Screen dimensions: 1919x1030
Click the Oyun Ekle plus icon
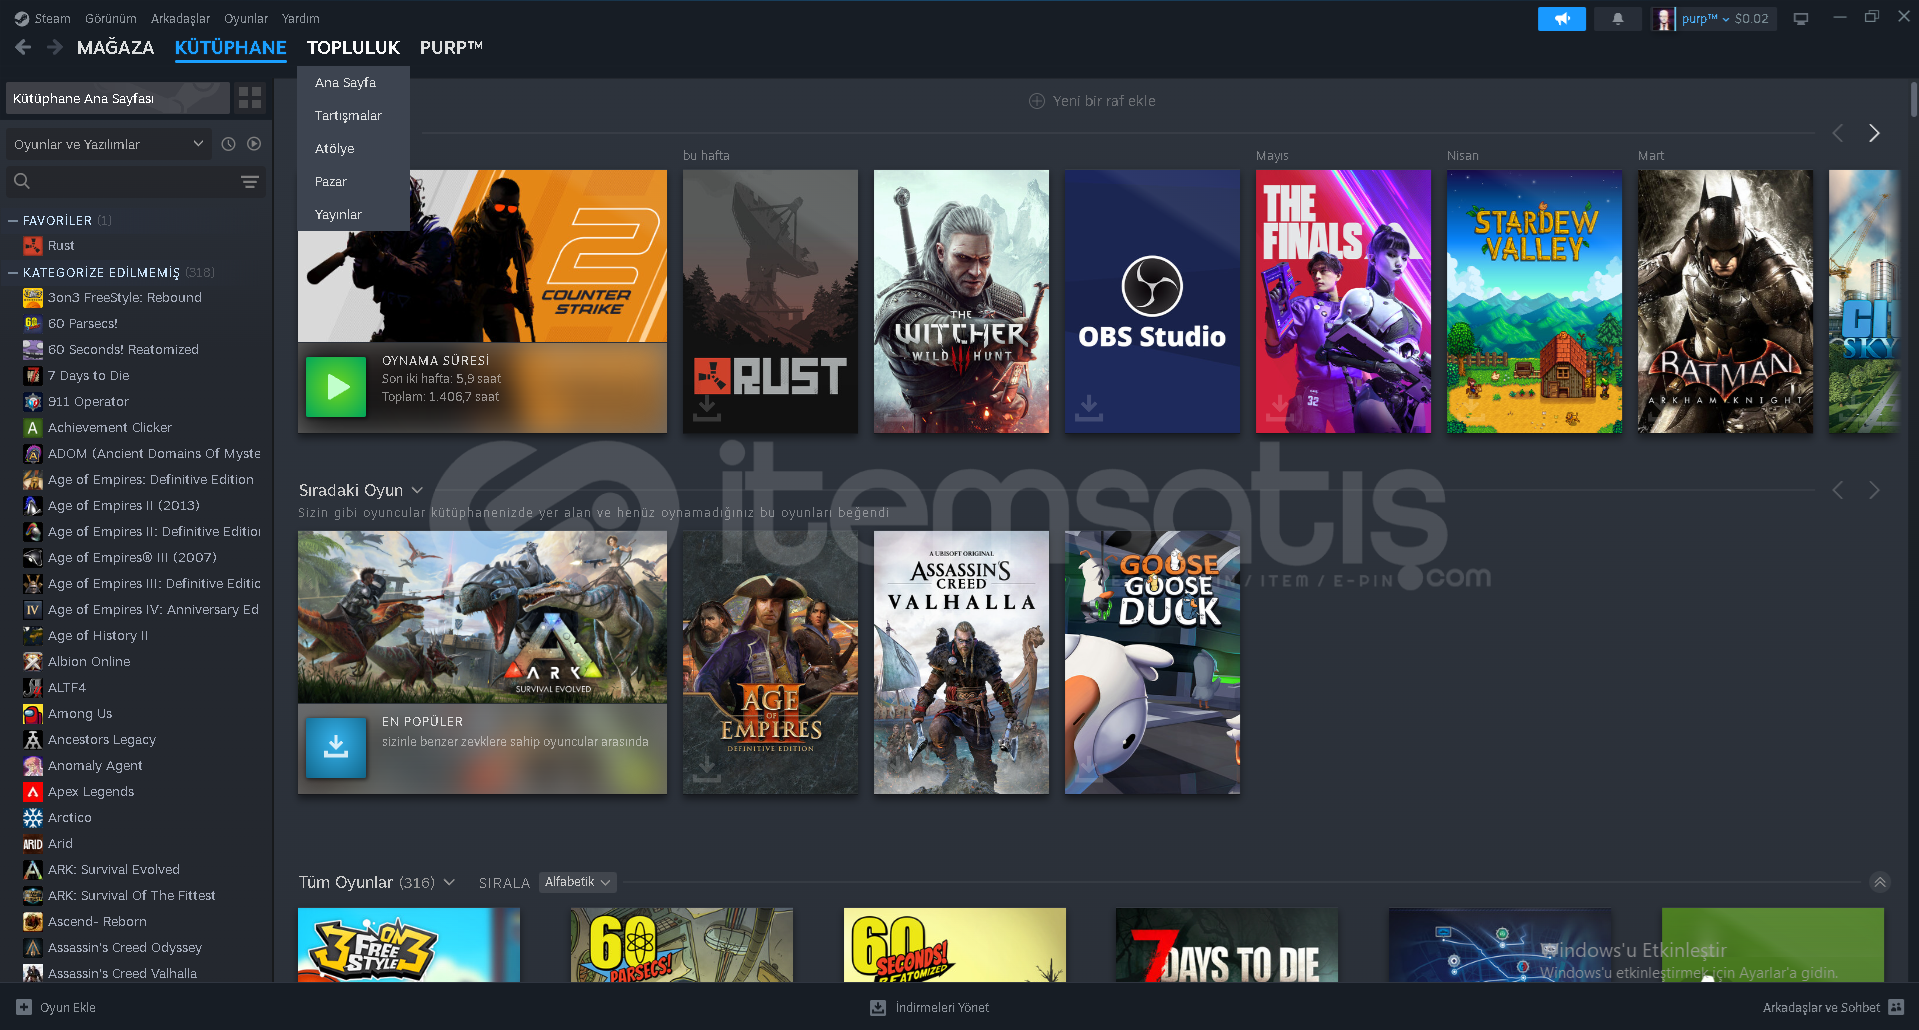[24, 1007]
